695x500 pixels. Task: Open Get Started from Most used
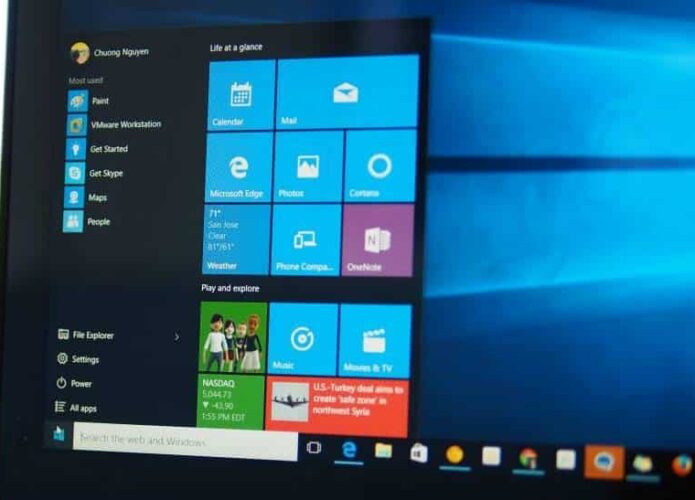click(97, 149)
